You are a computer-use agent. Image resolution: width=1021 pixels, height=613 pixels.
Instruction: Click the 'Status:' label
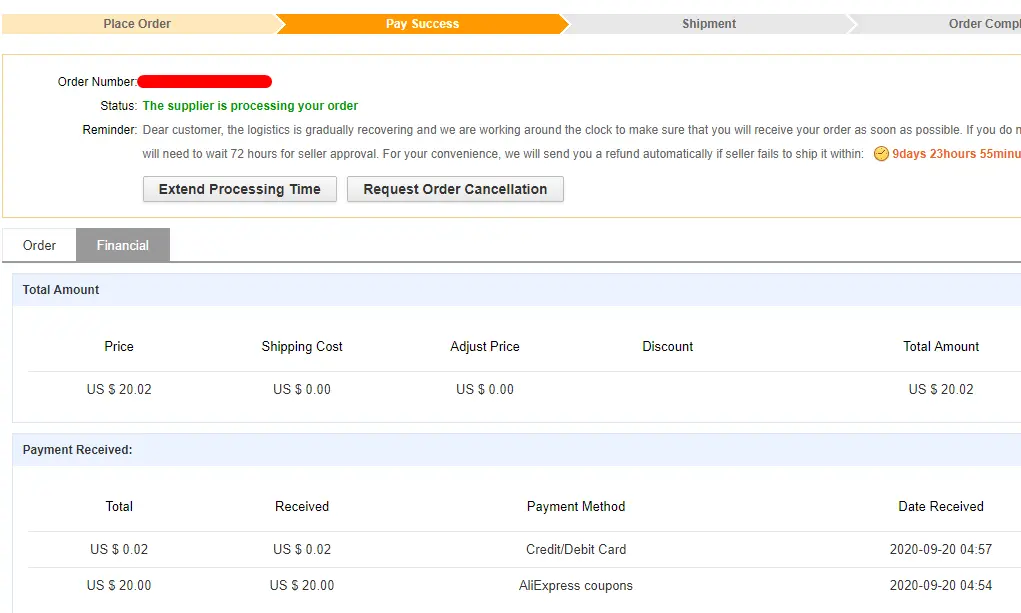pyautogui.click(x=119, y=106)
